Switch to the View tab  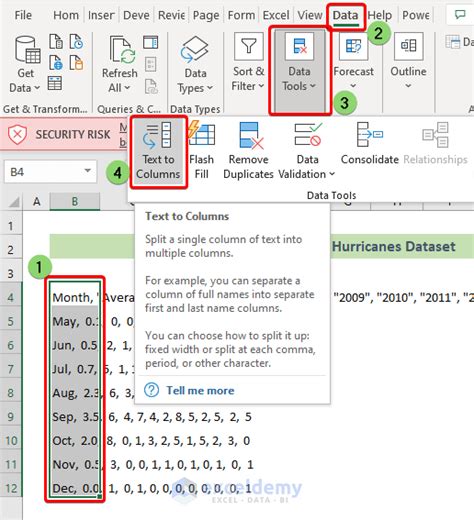[310, 15]
